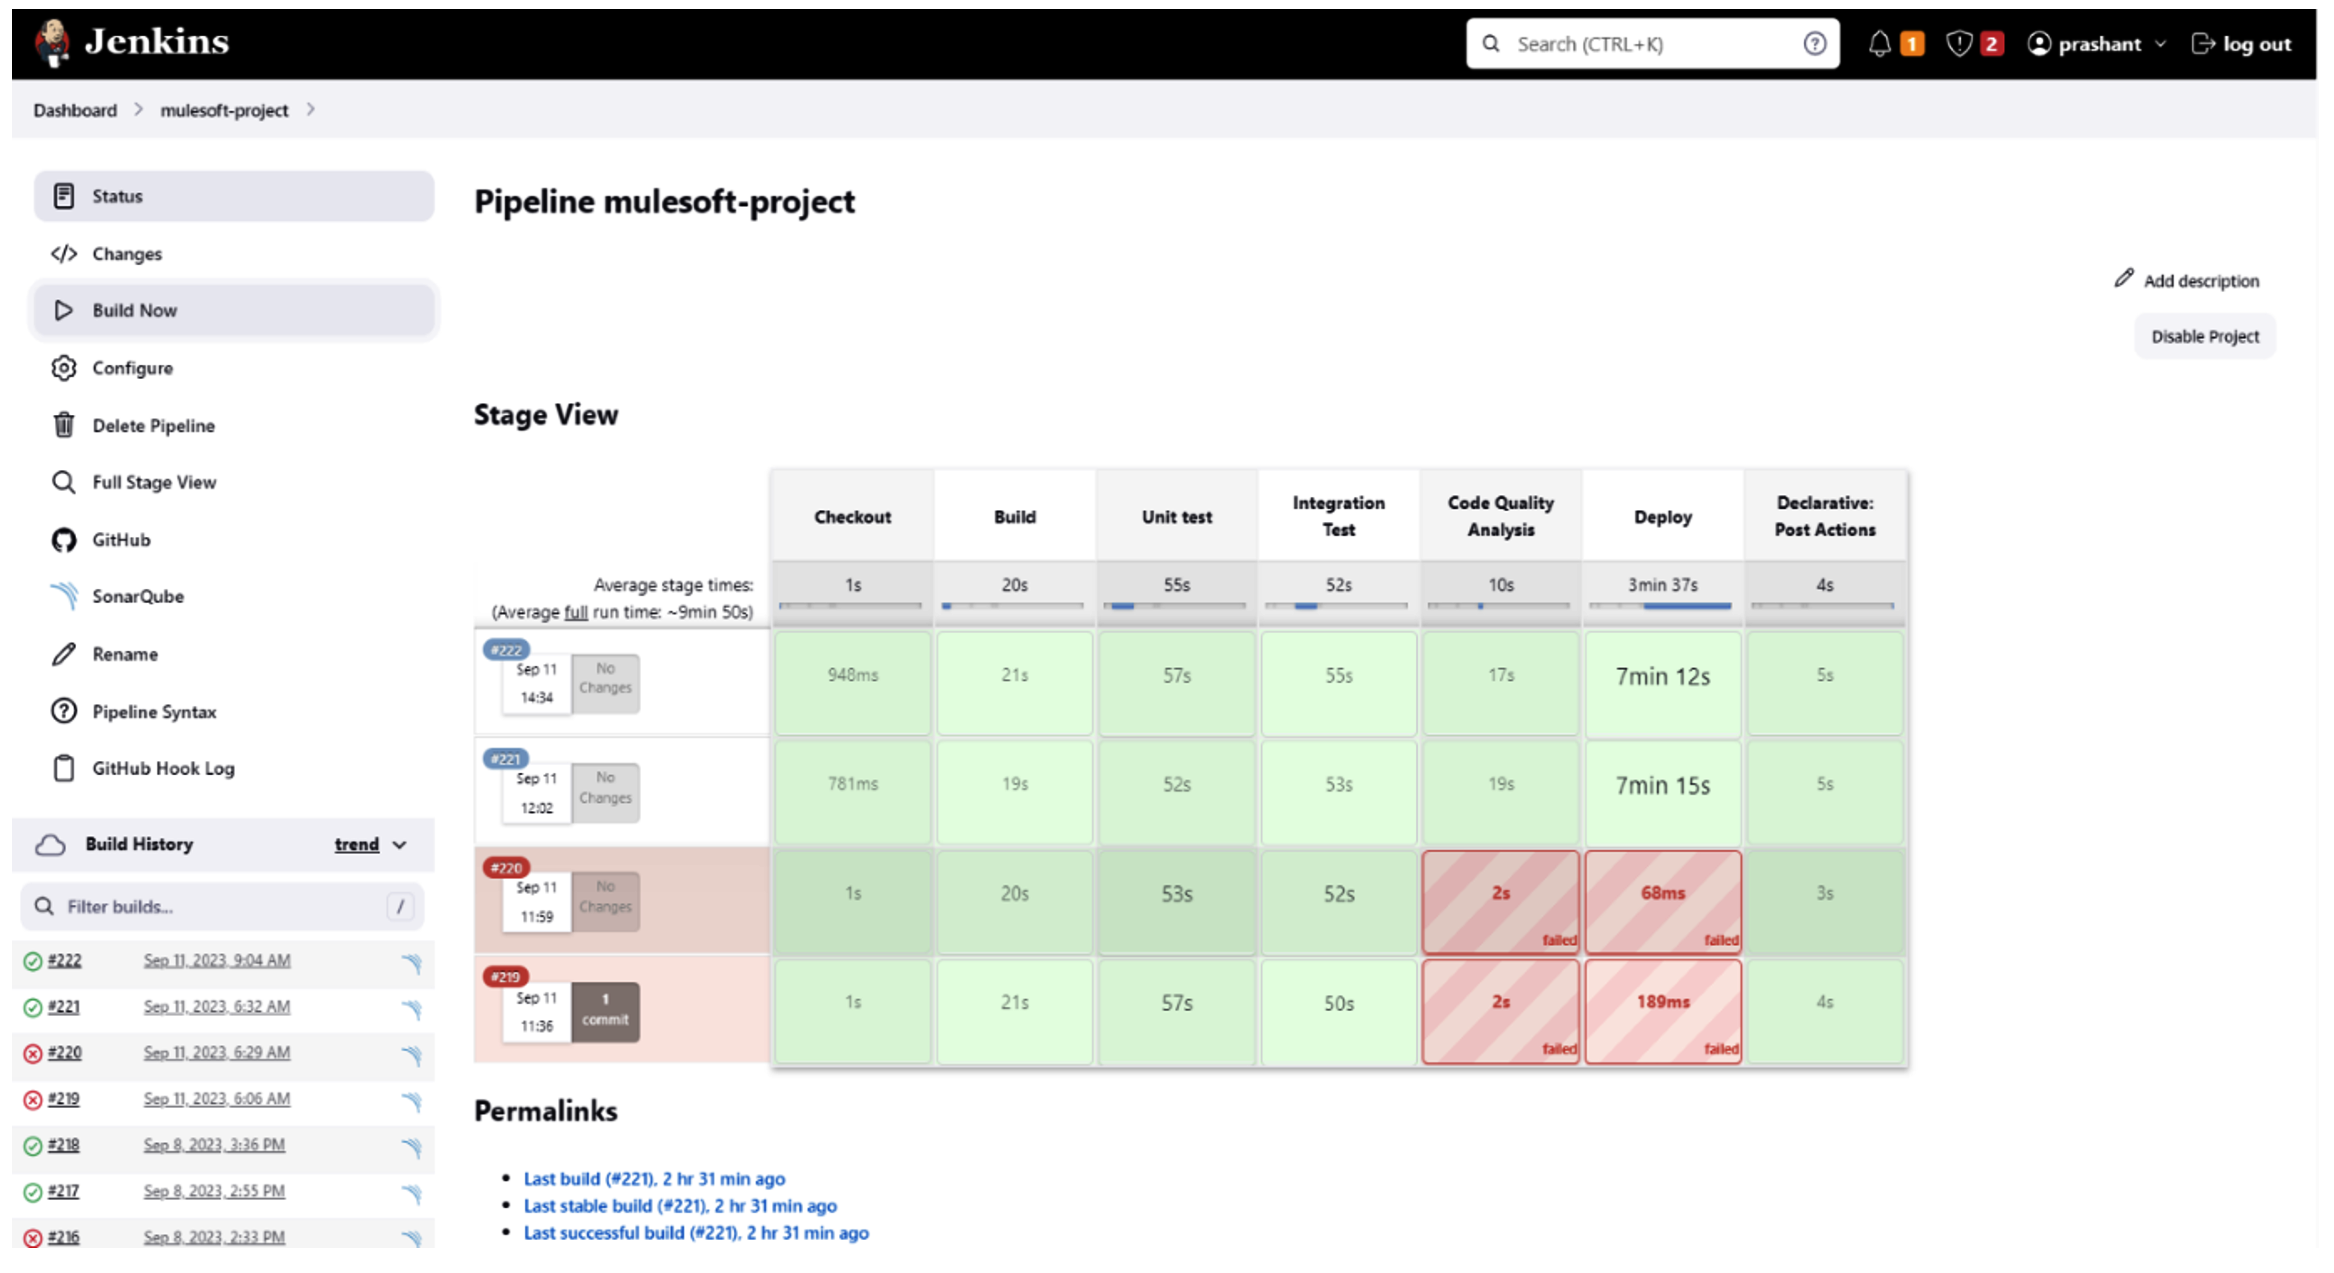This screenshot has width=2334, height=1273.
Task: Expand mulesoft-project breadcrumb chevron
Action: (x=310, y=109)
